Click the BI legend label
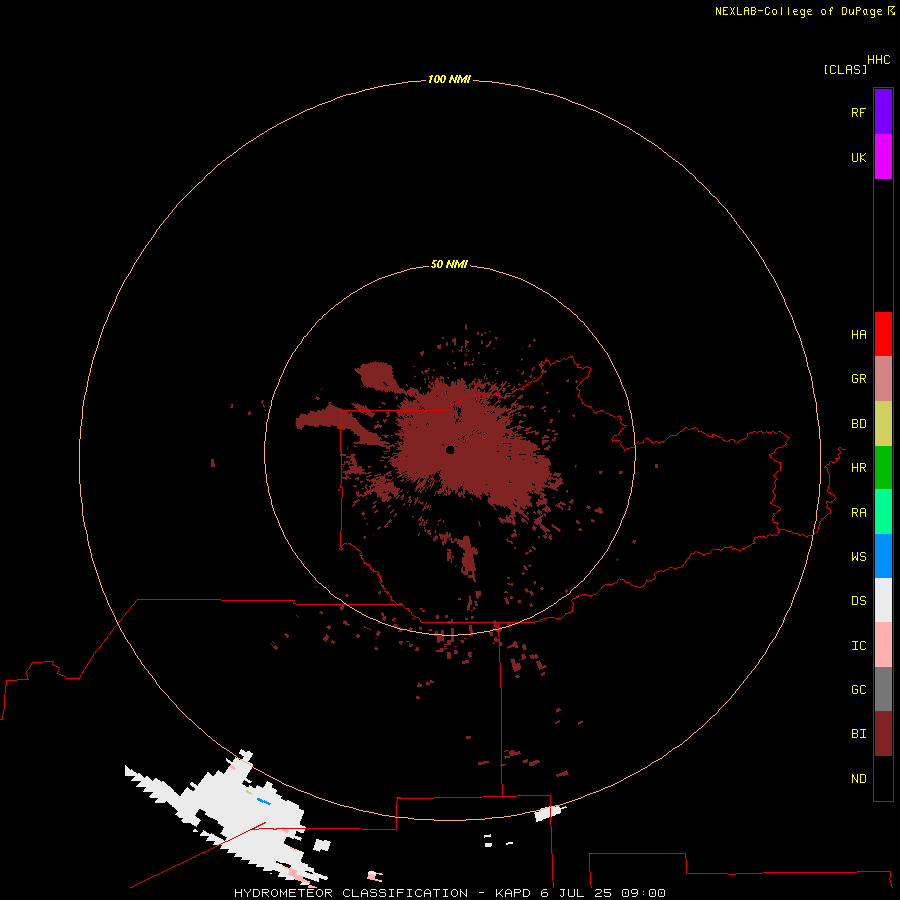Viewport: 900px width, 900px height. [858, 734]
